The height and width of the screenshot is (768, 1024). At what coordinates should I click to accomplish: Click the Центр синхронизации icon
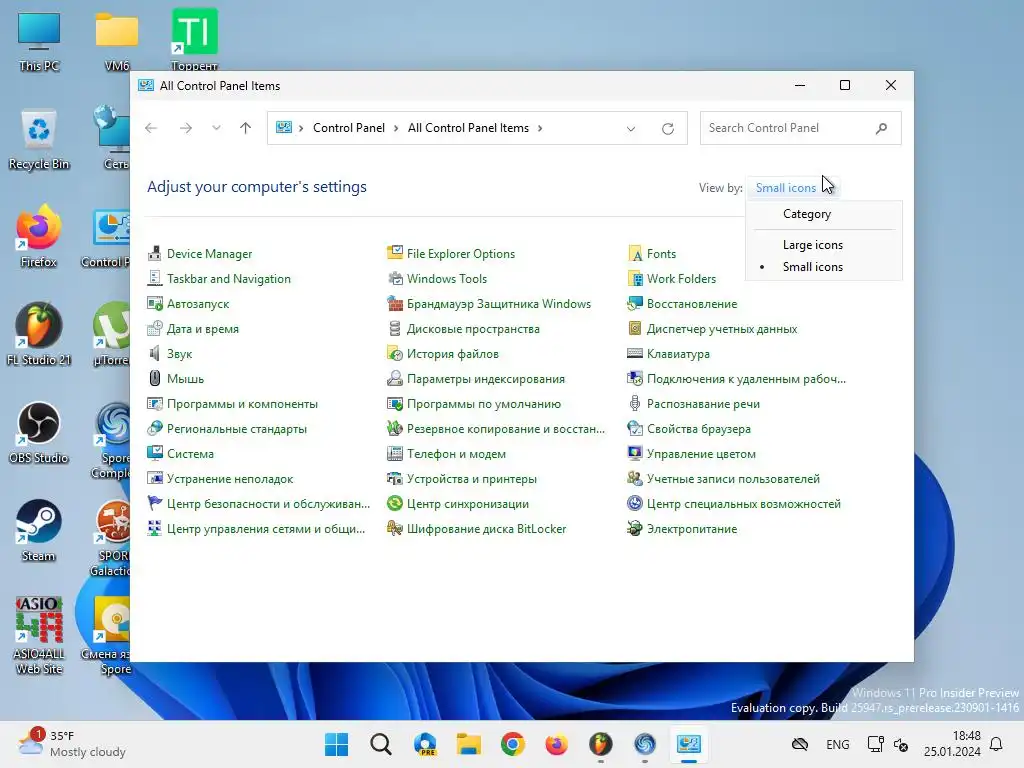pyautogui.click(x=394, y=504)
